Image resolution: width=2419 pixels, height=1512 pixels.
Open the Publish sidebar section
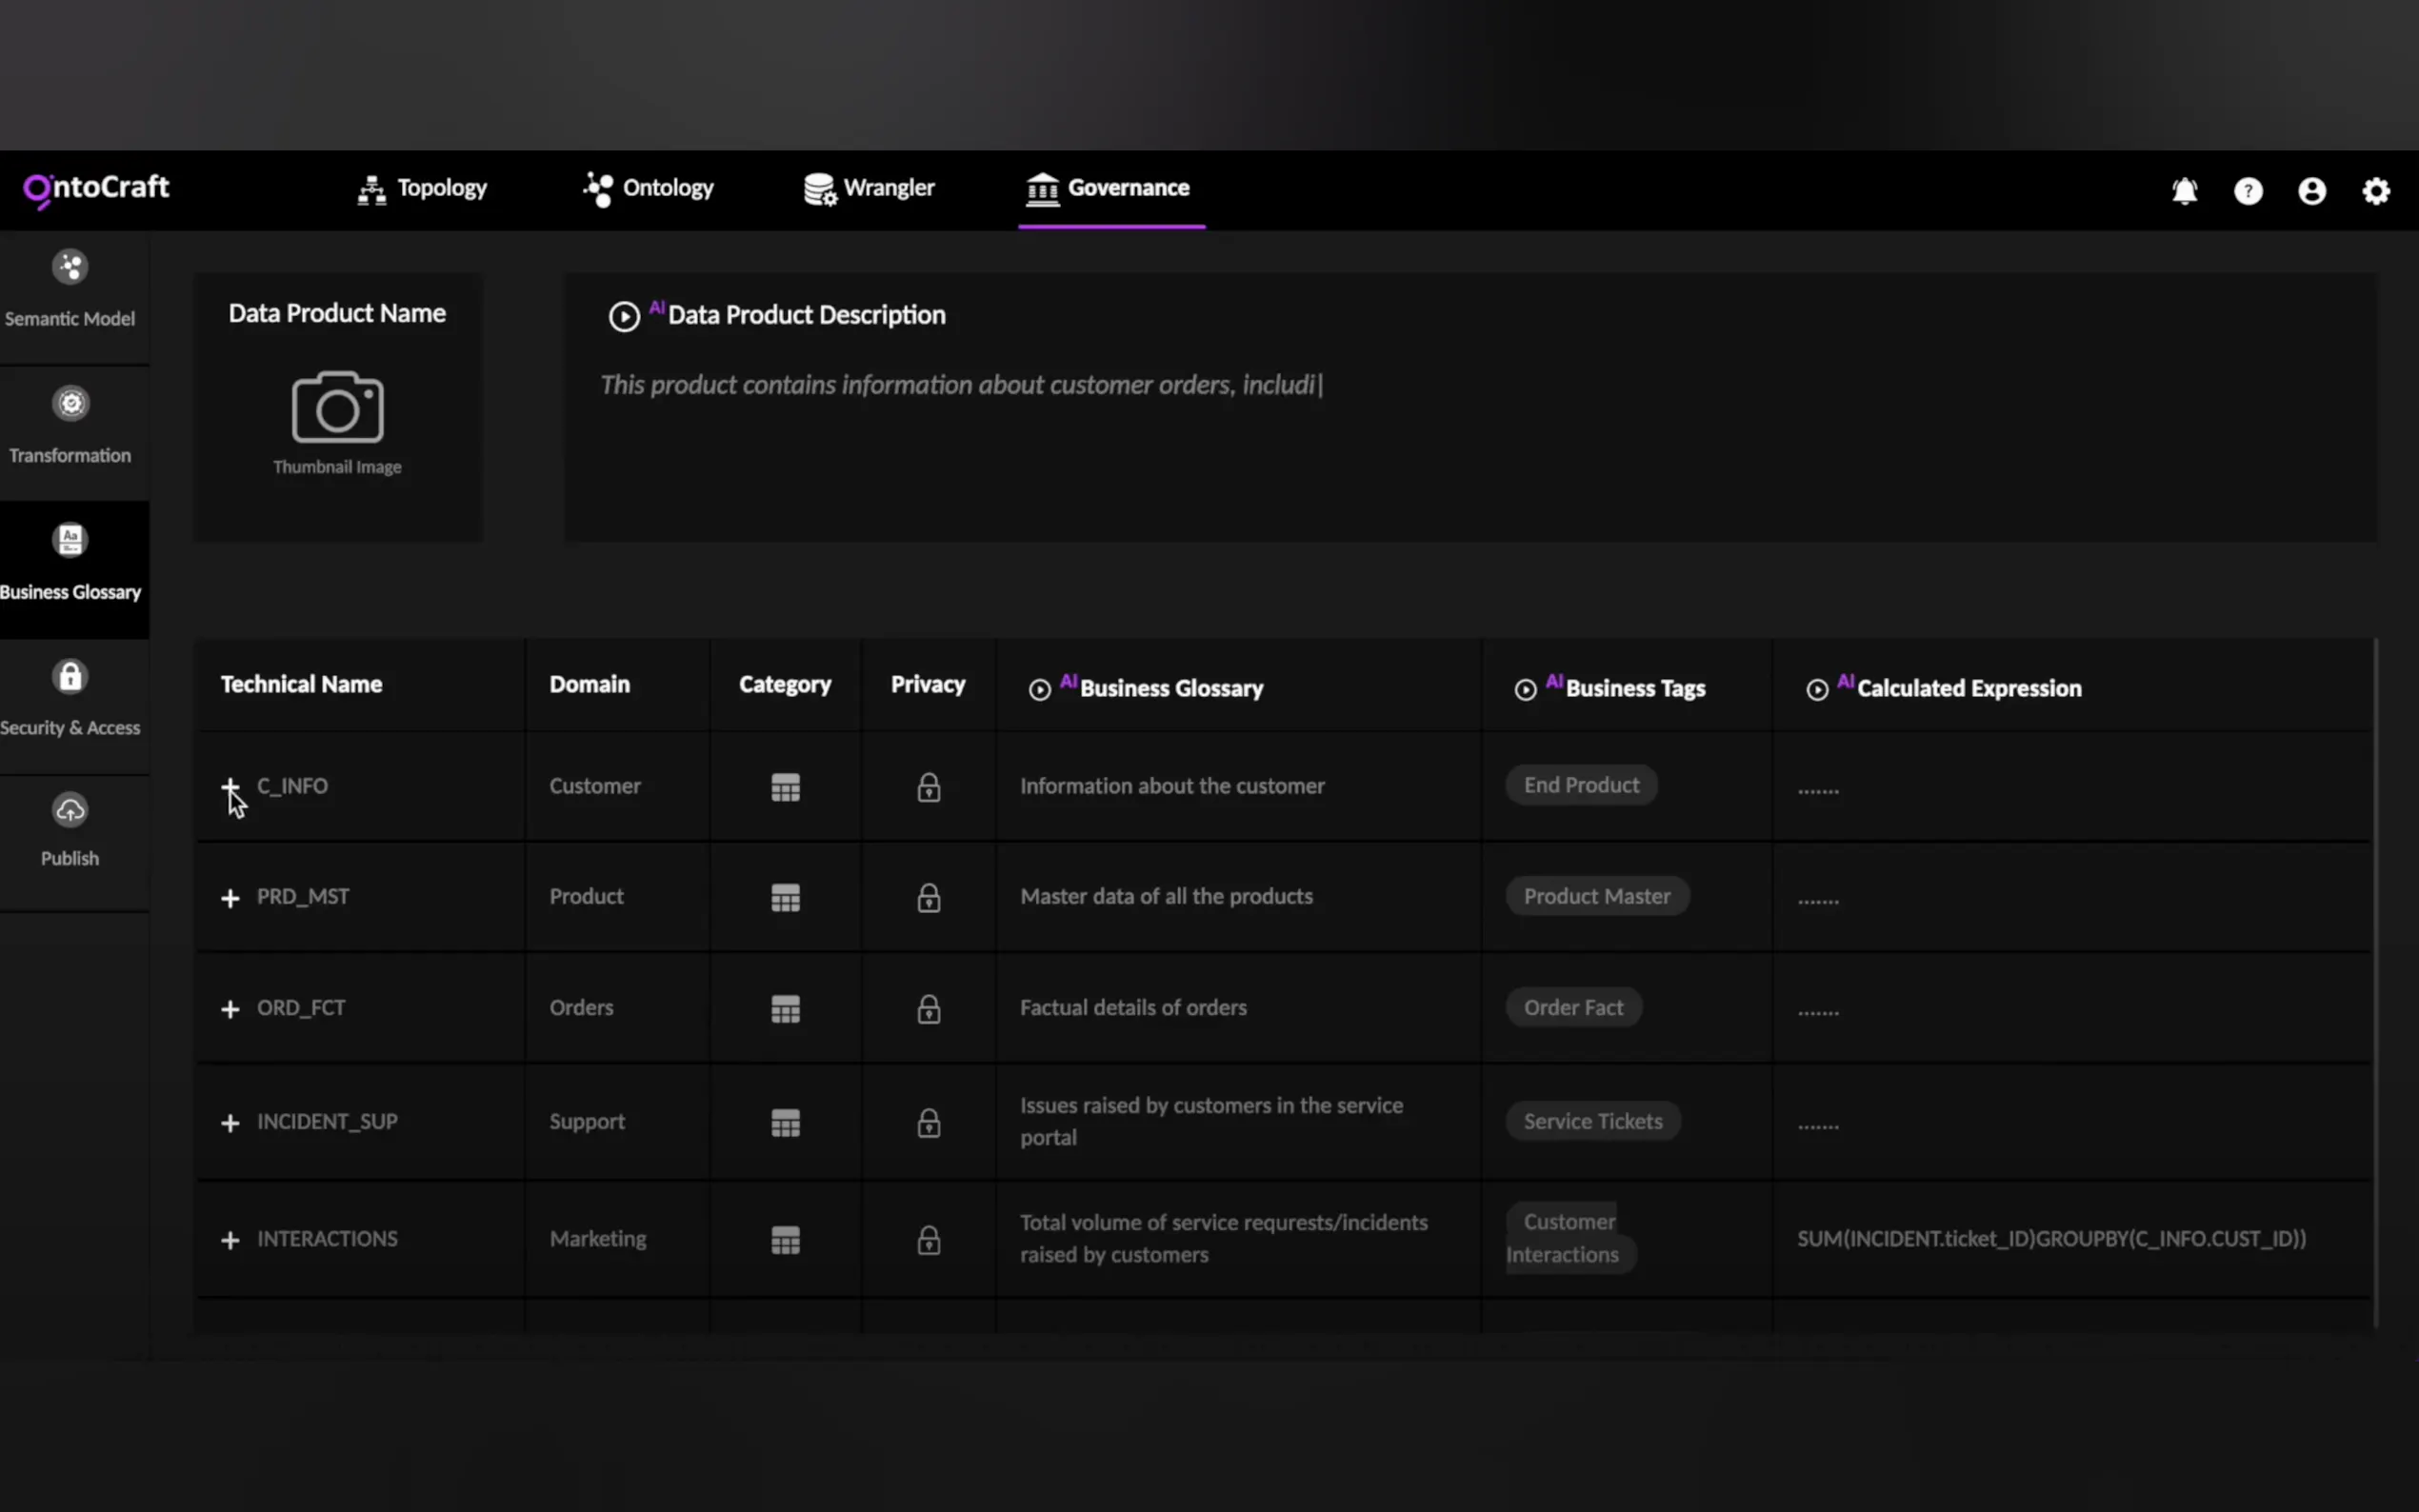(70, 831)
